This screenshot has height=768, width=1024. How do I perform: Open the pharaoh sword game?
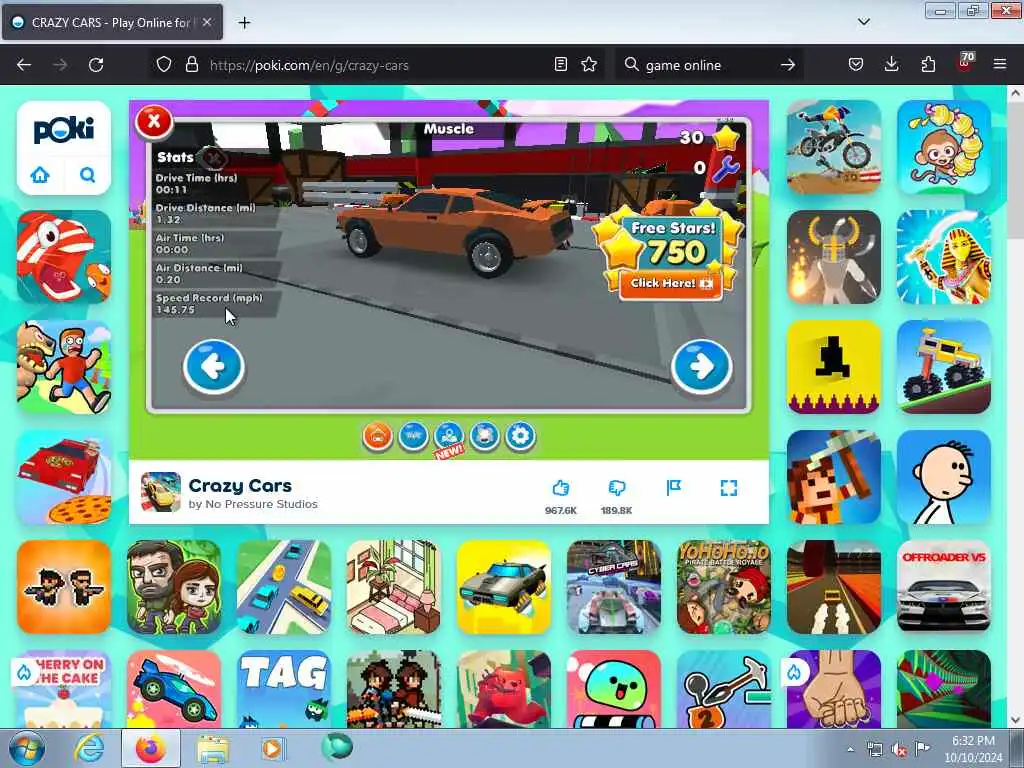pyautogui.click(x=944, y=257)
